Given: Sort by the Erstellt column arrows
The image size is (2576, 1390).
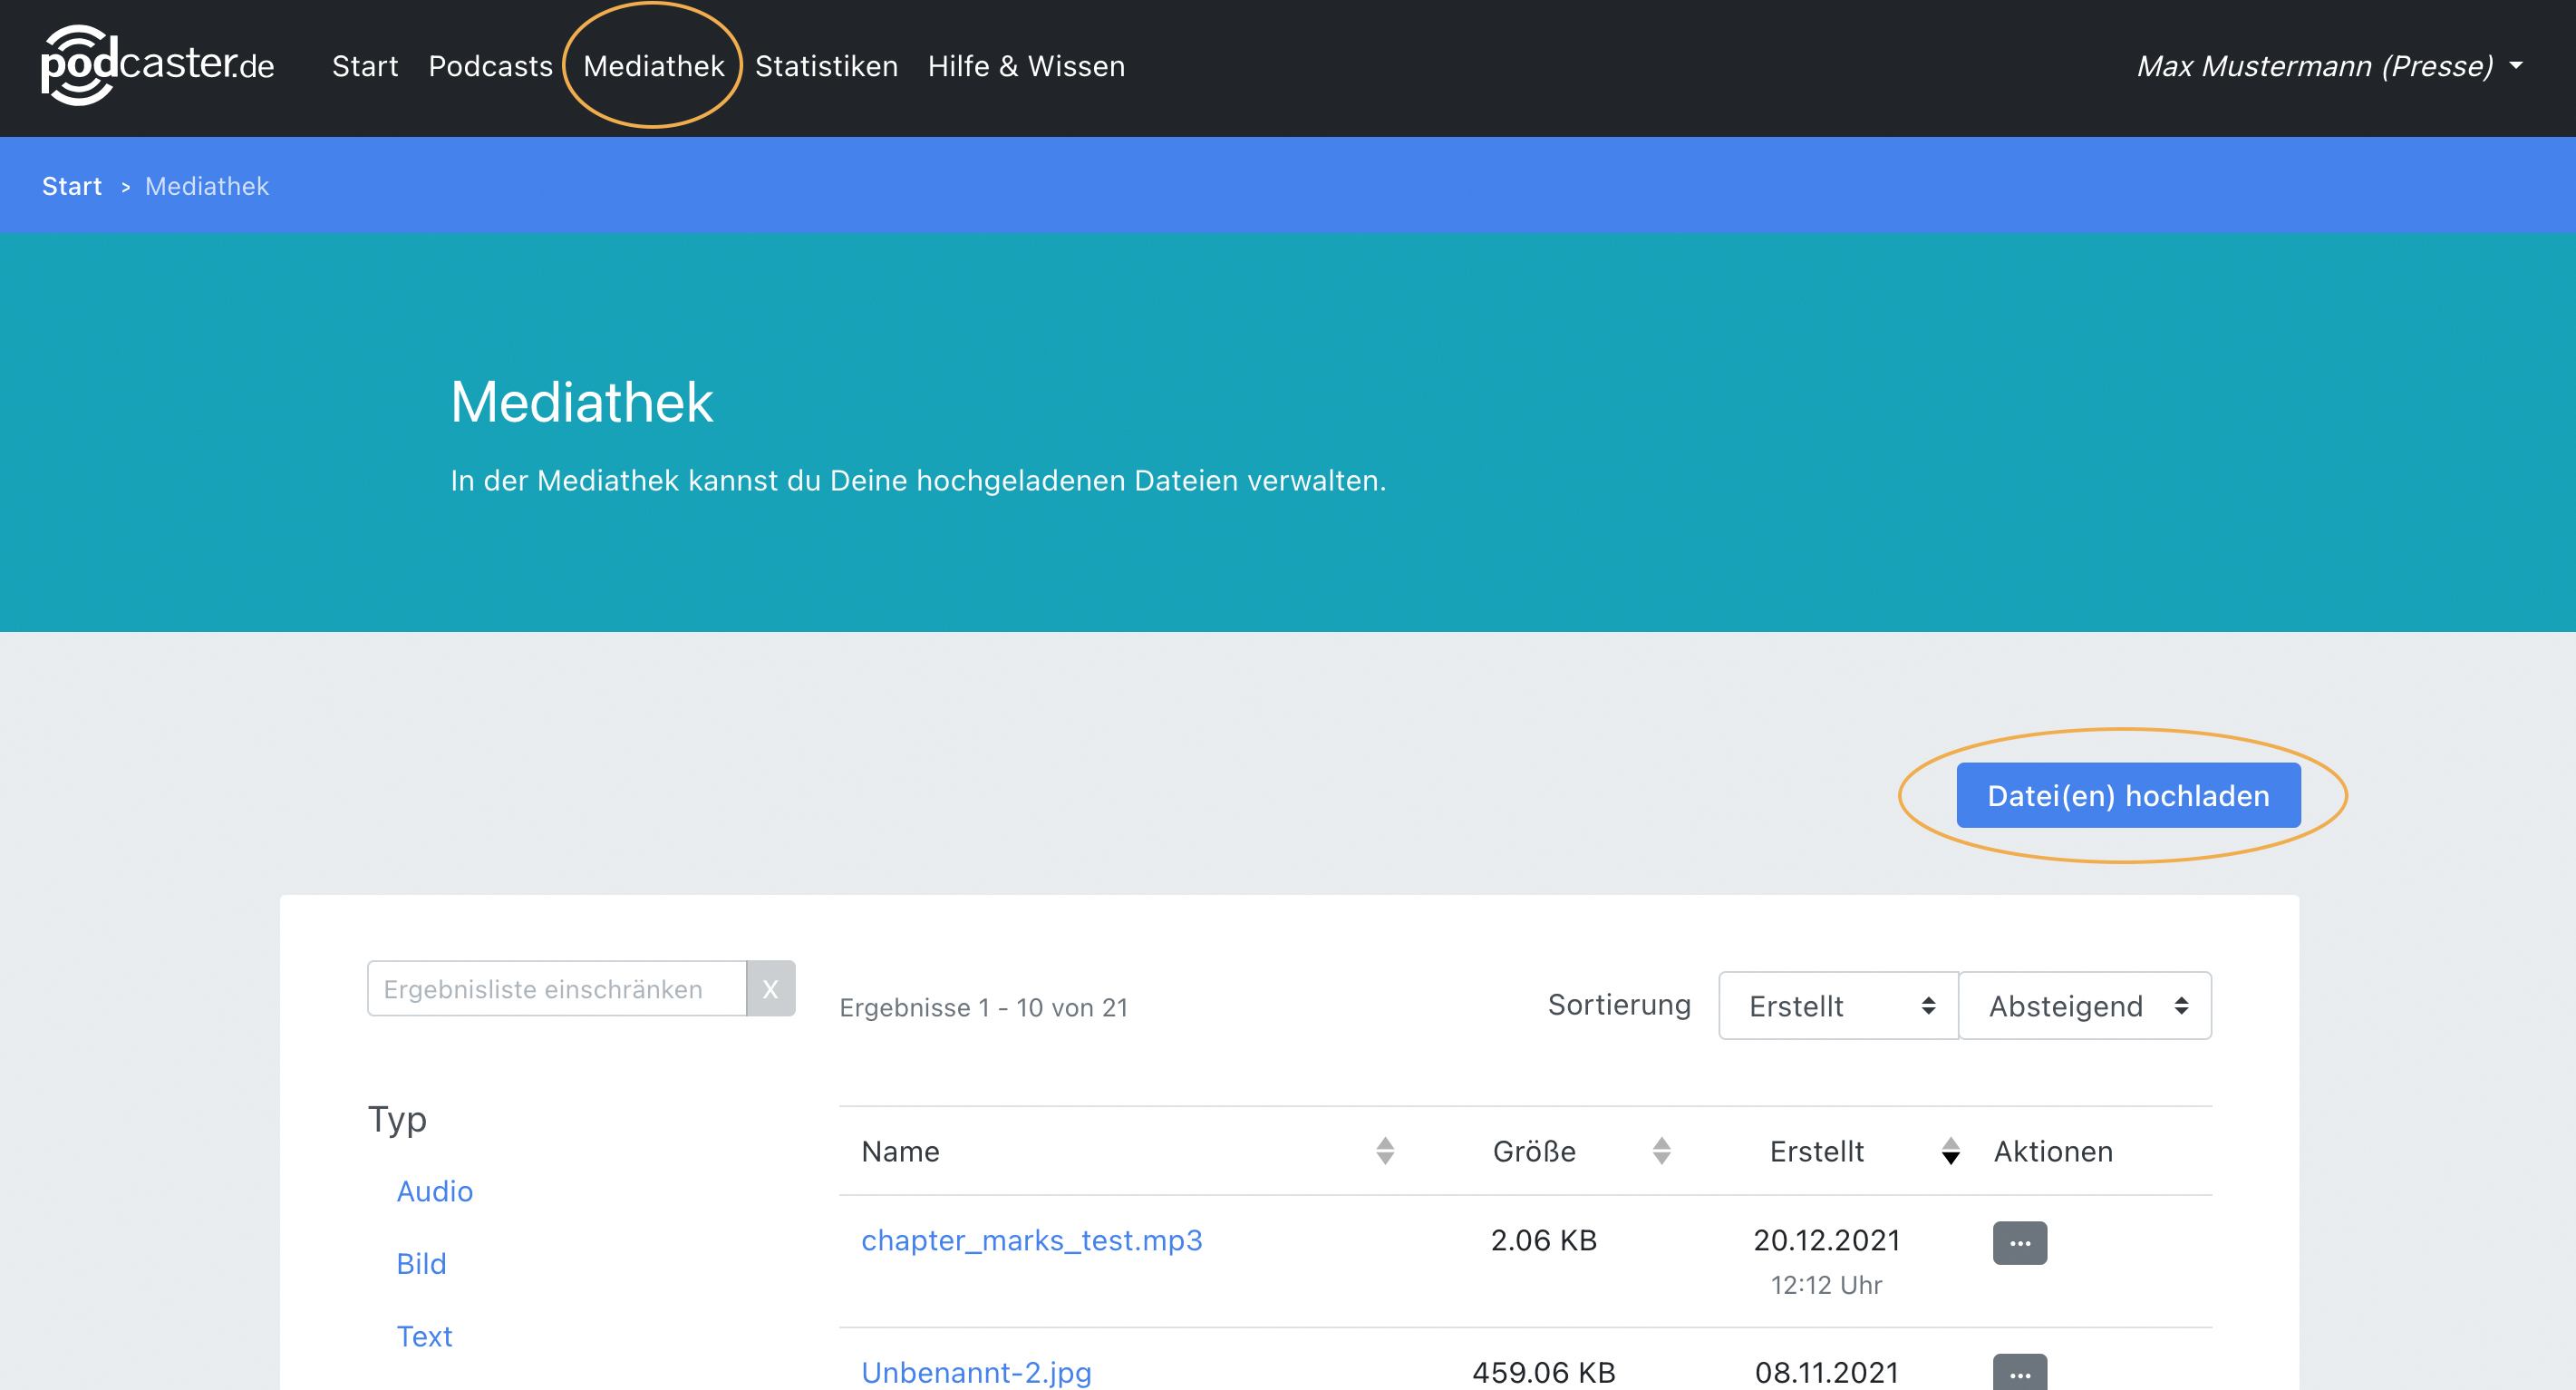Looking at the screenshot, I should point(1950,1150).
